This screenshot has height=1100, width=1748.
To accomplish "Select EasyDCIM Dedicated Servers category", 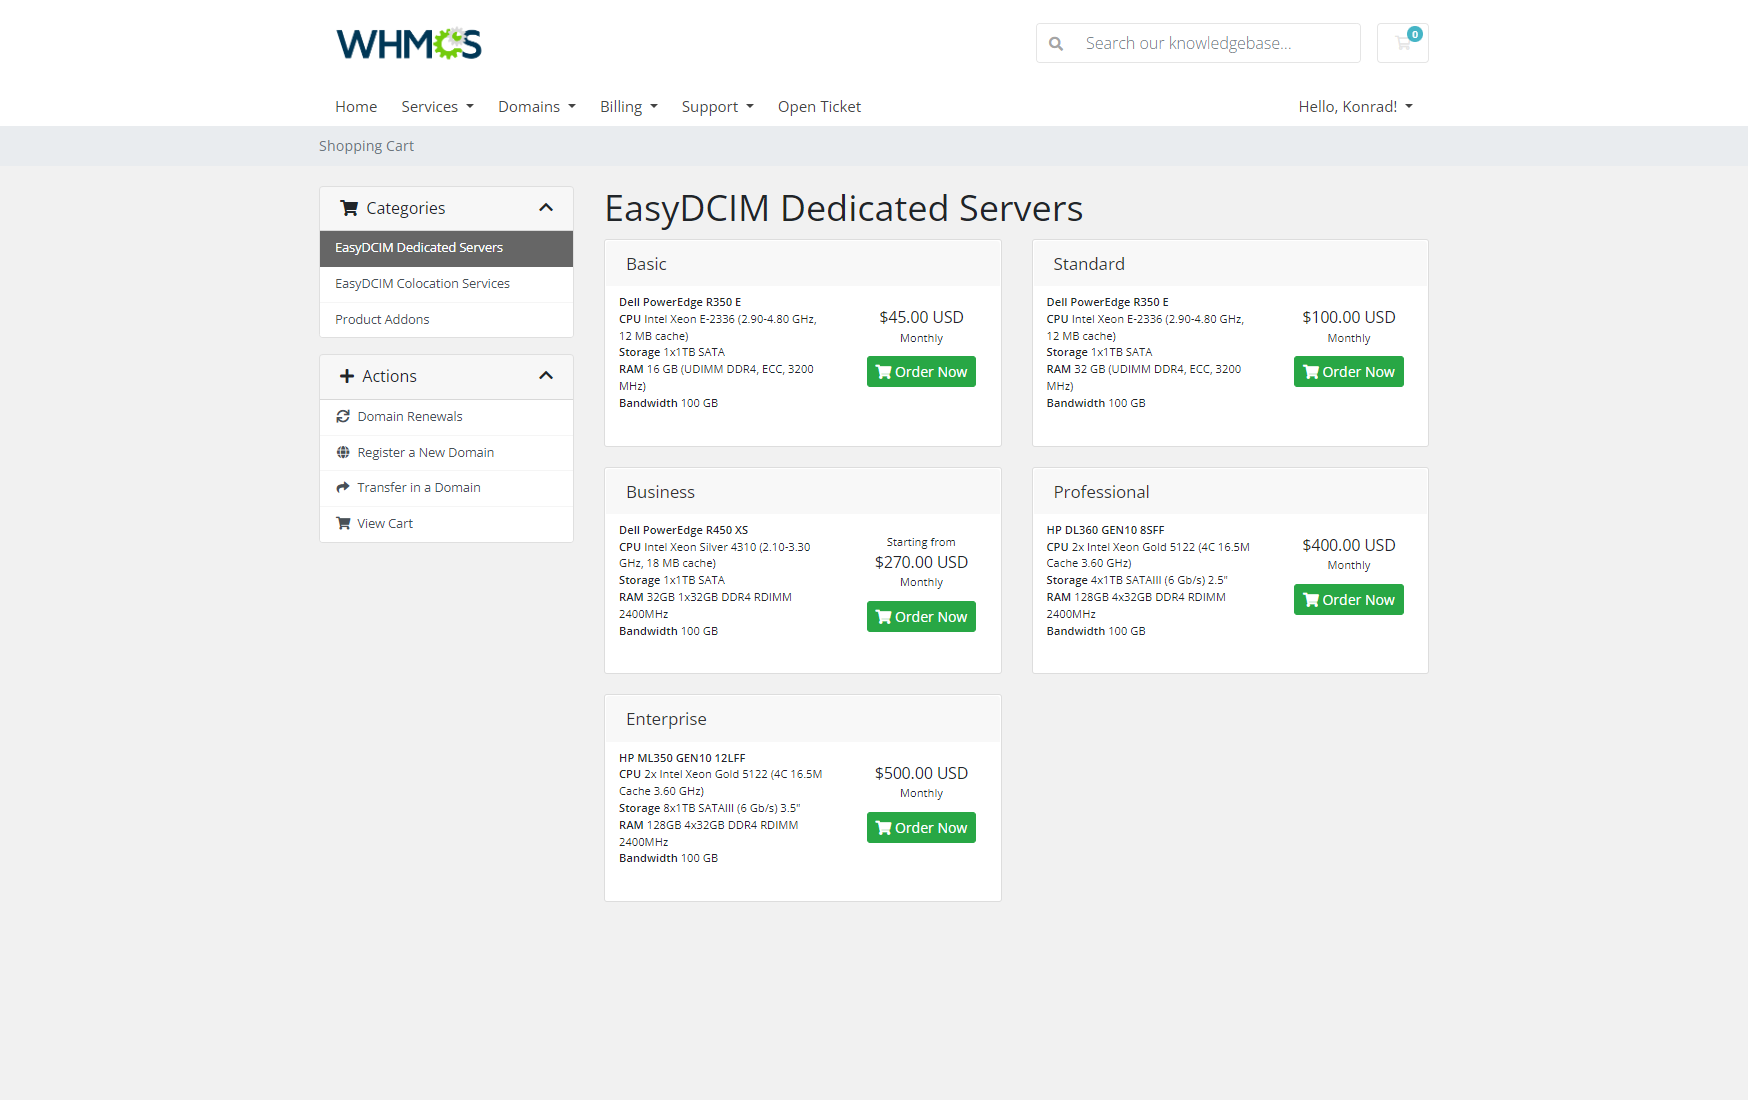I will pyautogui.click(x=446, y=248).
